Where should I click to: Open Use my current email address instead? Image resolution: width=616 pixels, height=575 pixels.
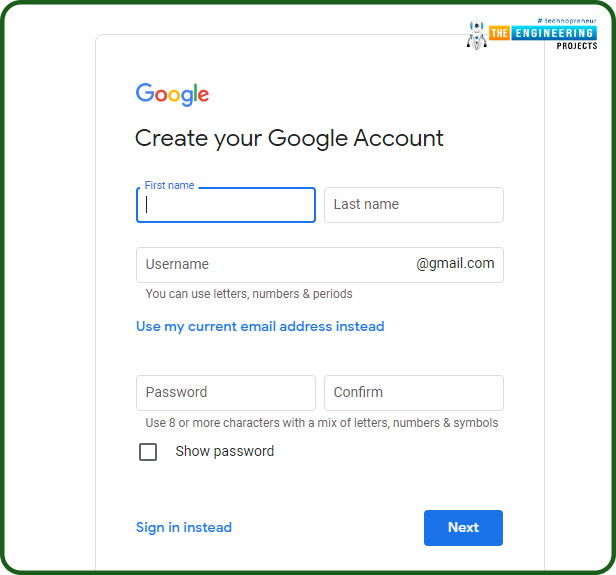coord(260,327)
